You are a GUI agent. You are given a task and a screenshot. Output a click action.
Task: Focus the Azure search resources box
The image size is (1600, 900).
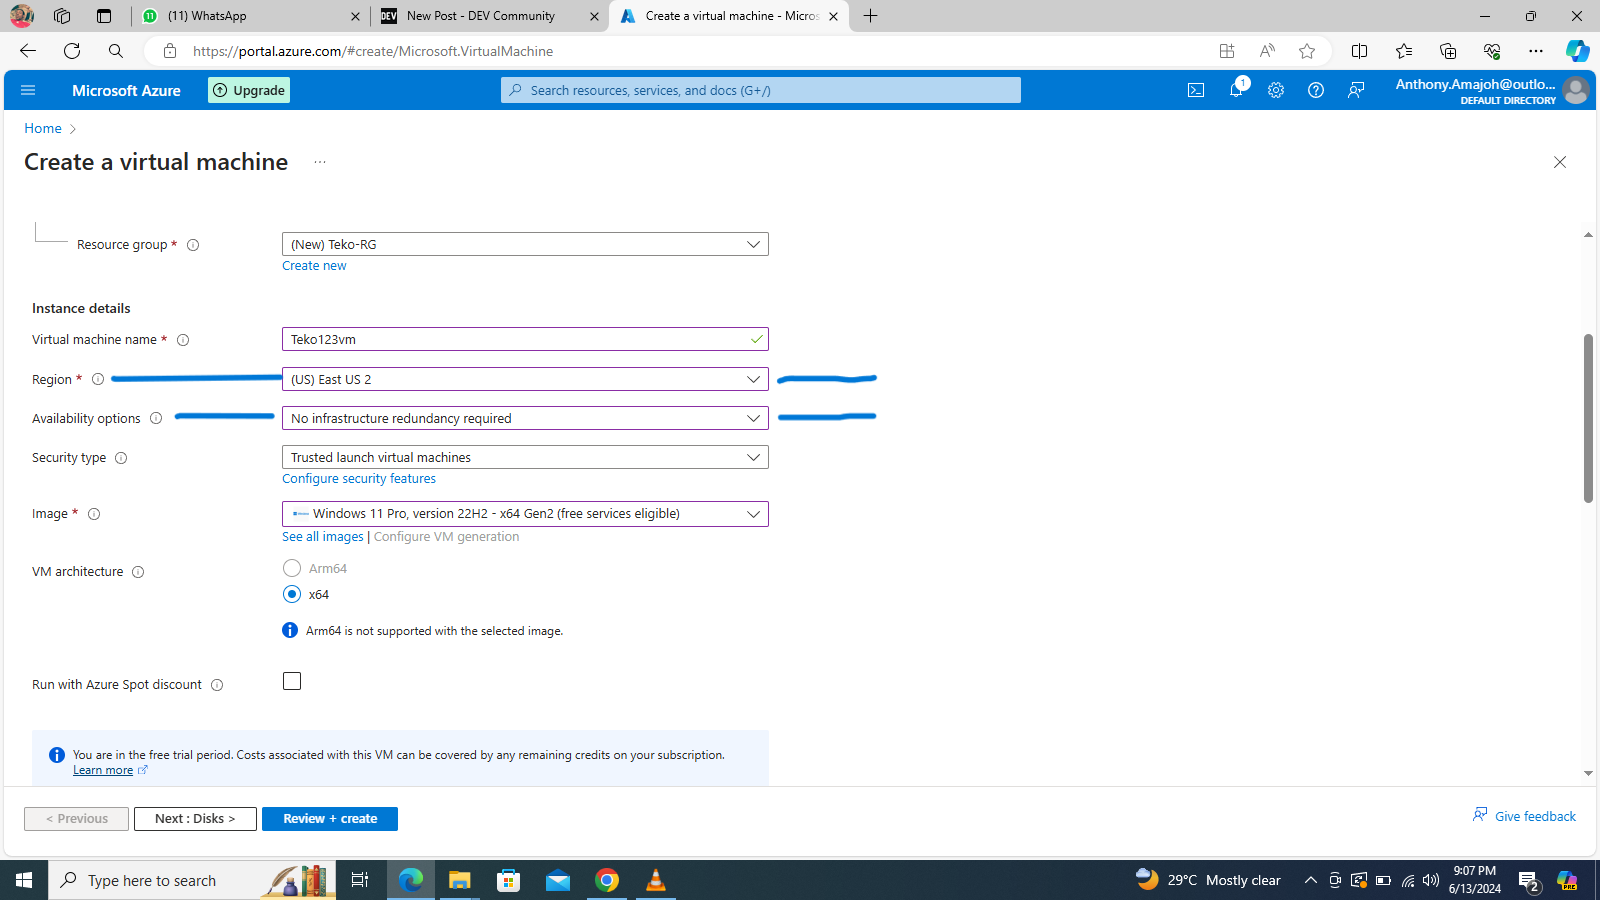[x=761, y=90]
